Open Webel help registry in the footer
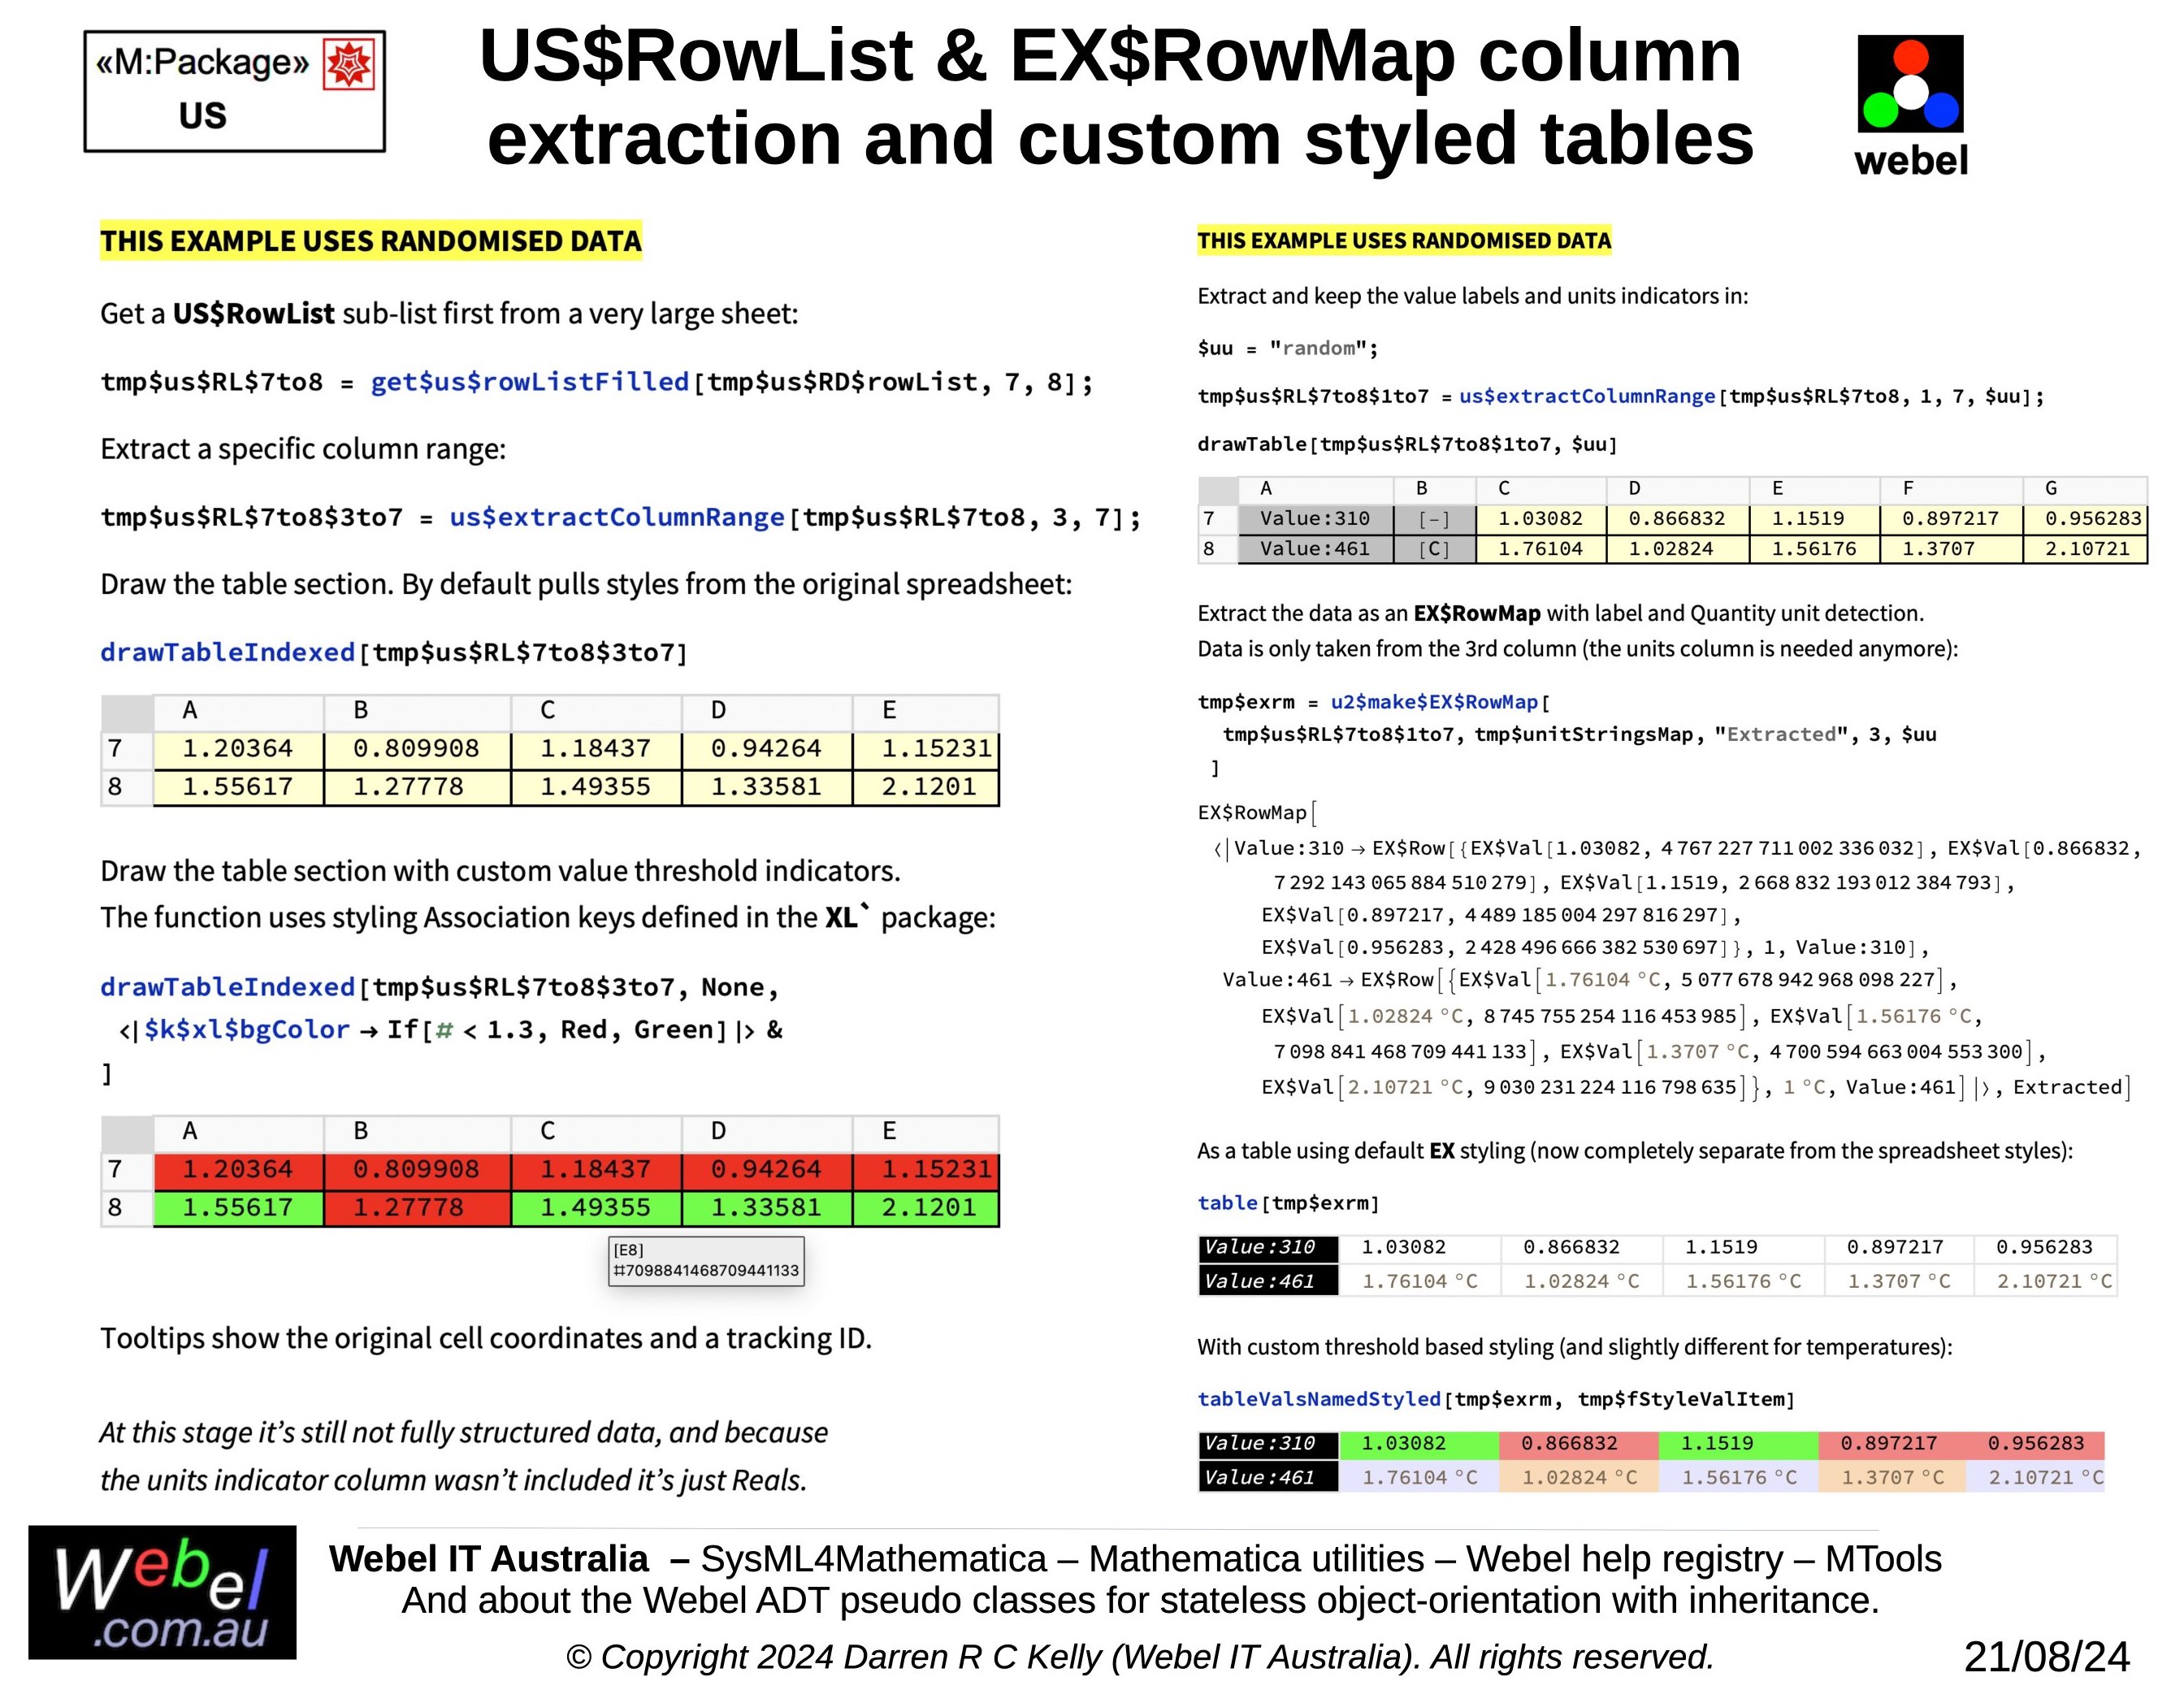The width and height of the screenshot is (2184, 1690). point(1624,1559)
